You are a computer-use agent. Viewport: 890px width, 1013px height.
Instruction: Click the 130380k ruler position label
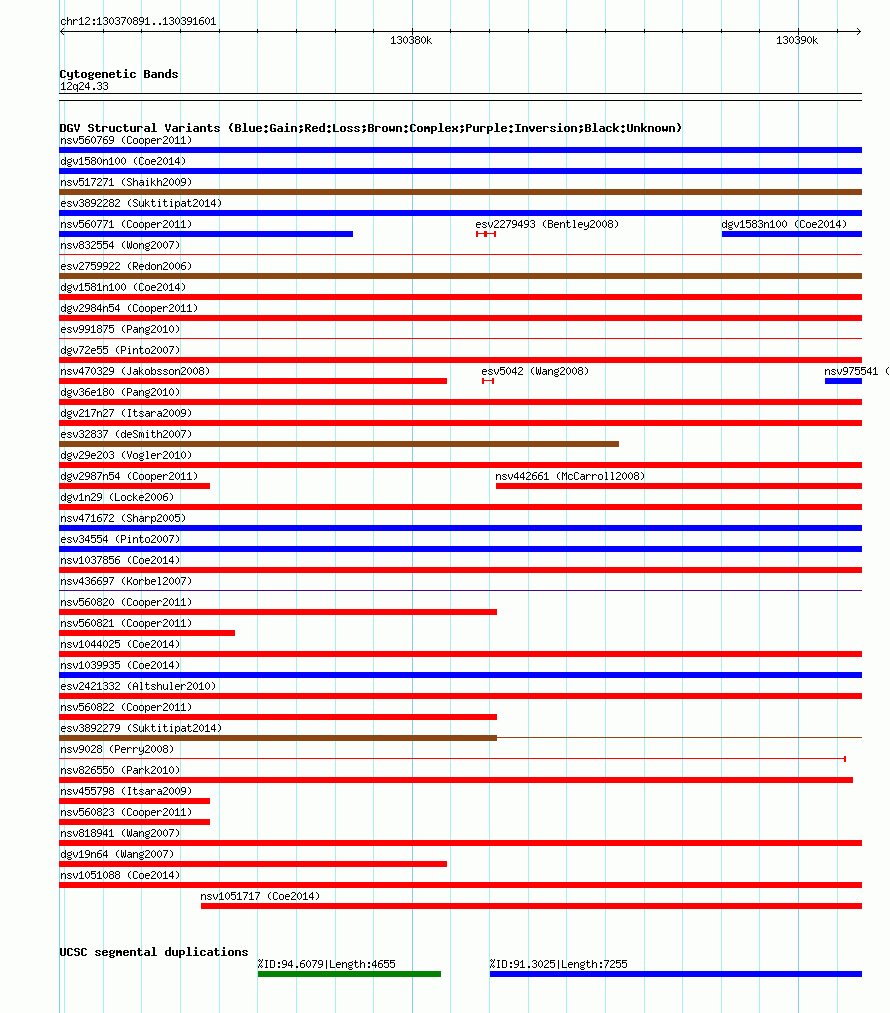pyautogui.click(x=411, y=40)
